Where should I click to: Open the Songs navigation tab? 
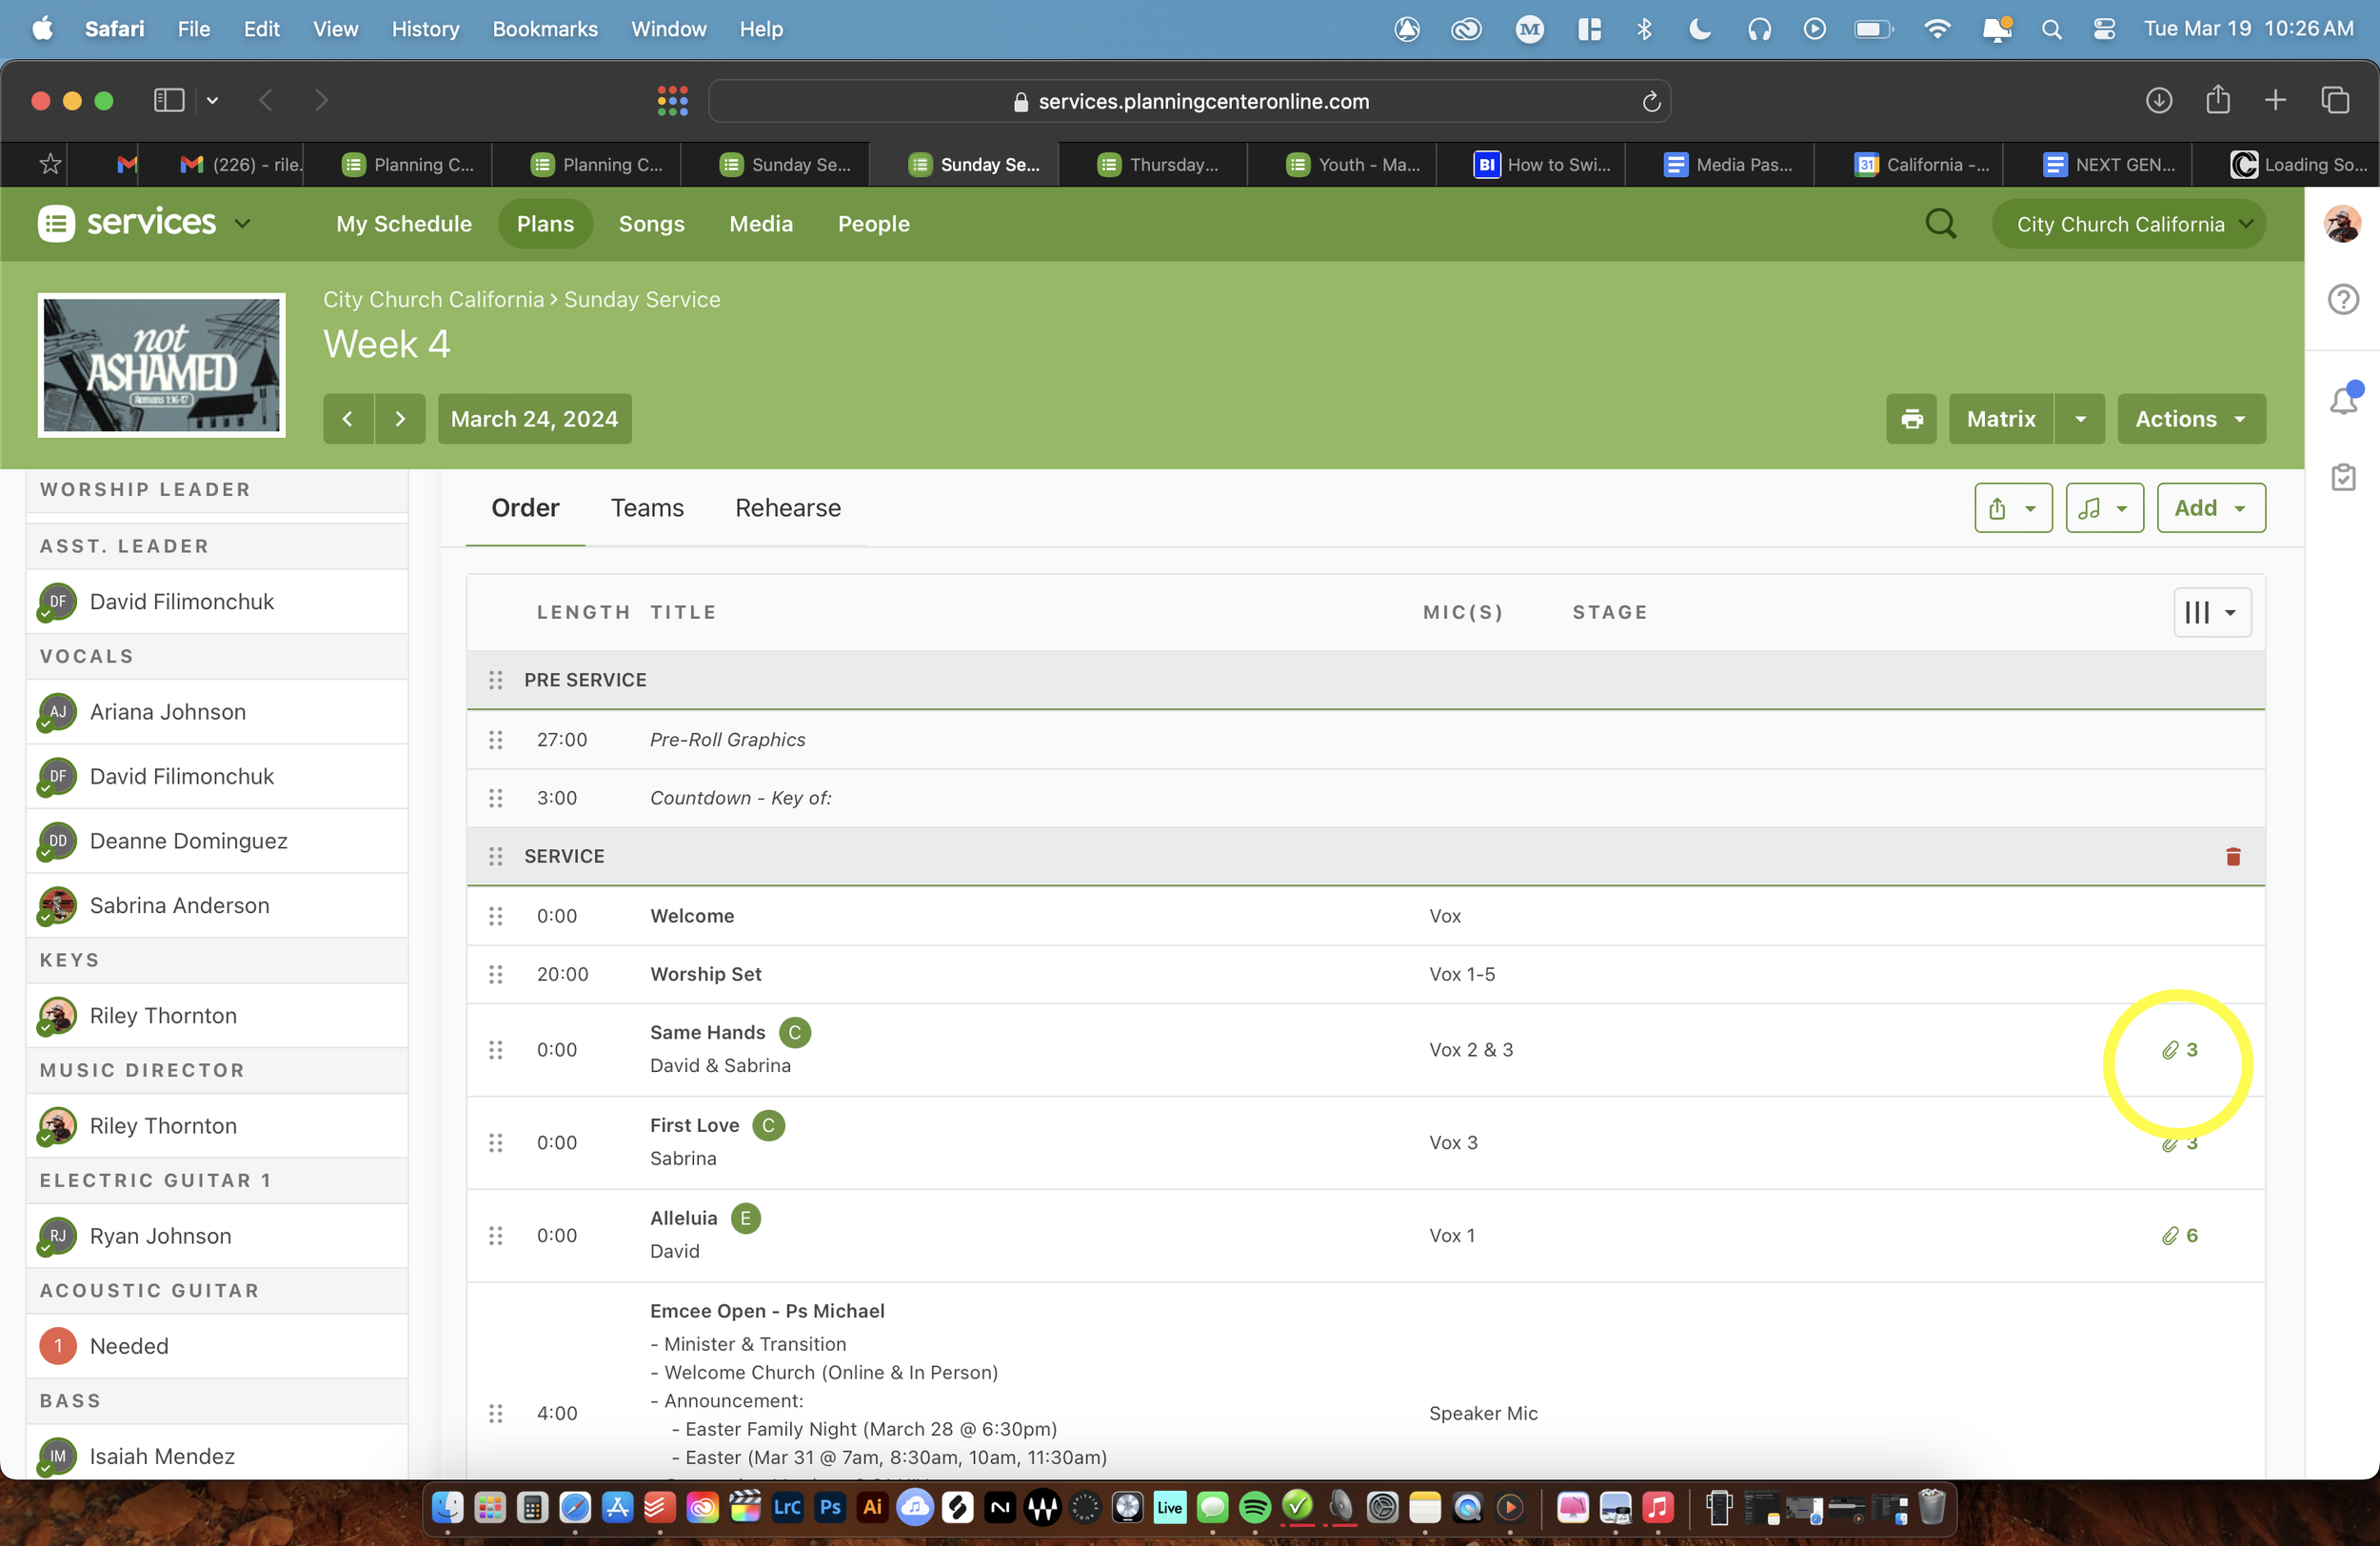point(651,224)
